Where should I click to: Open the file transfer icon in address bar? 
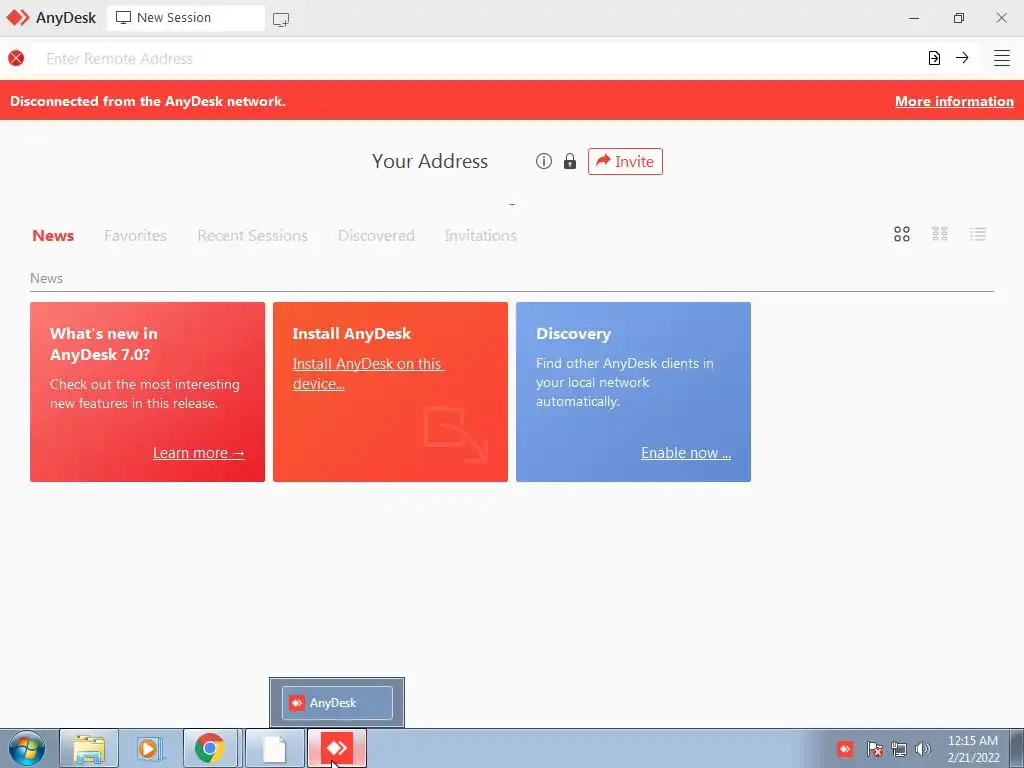pyautogui.click(x=935, y=58)
